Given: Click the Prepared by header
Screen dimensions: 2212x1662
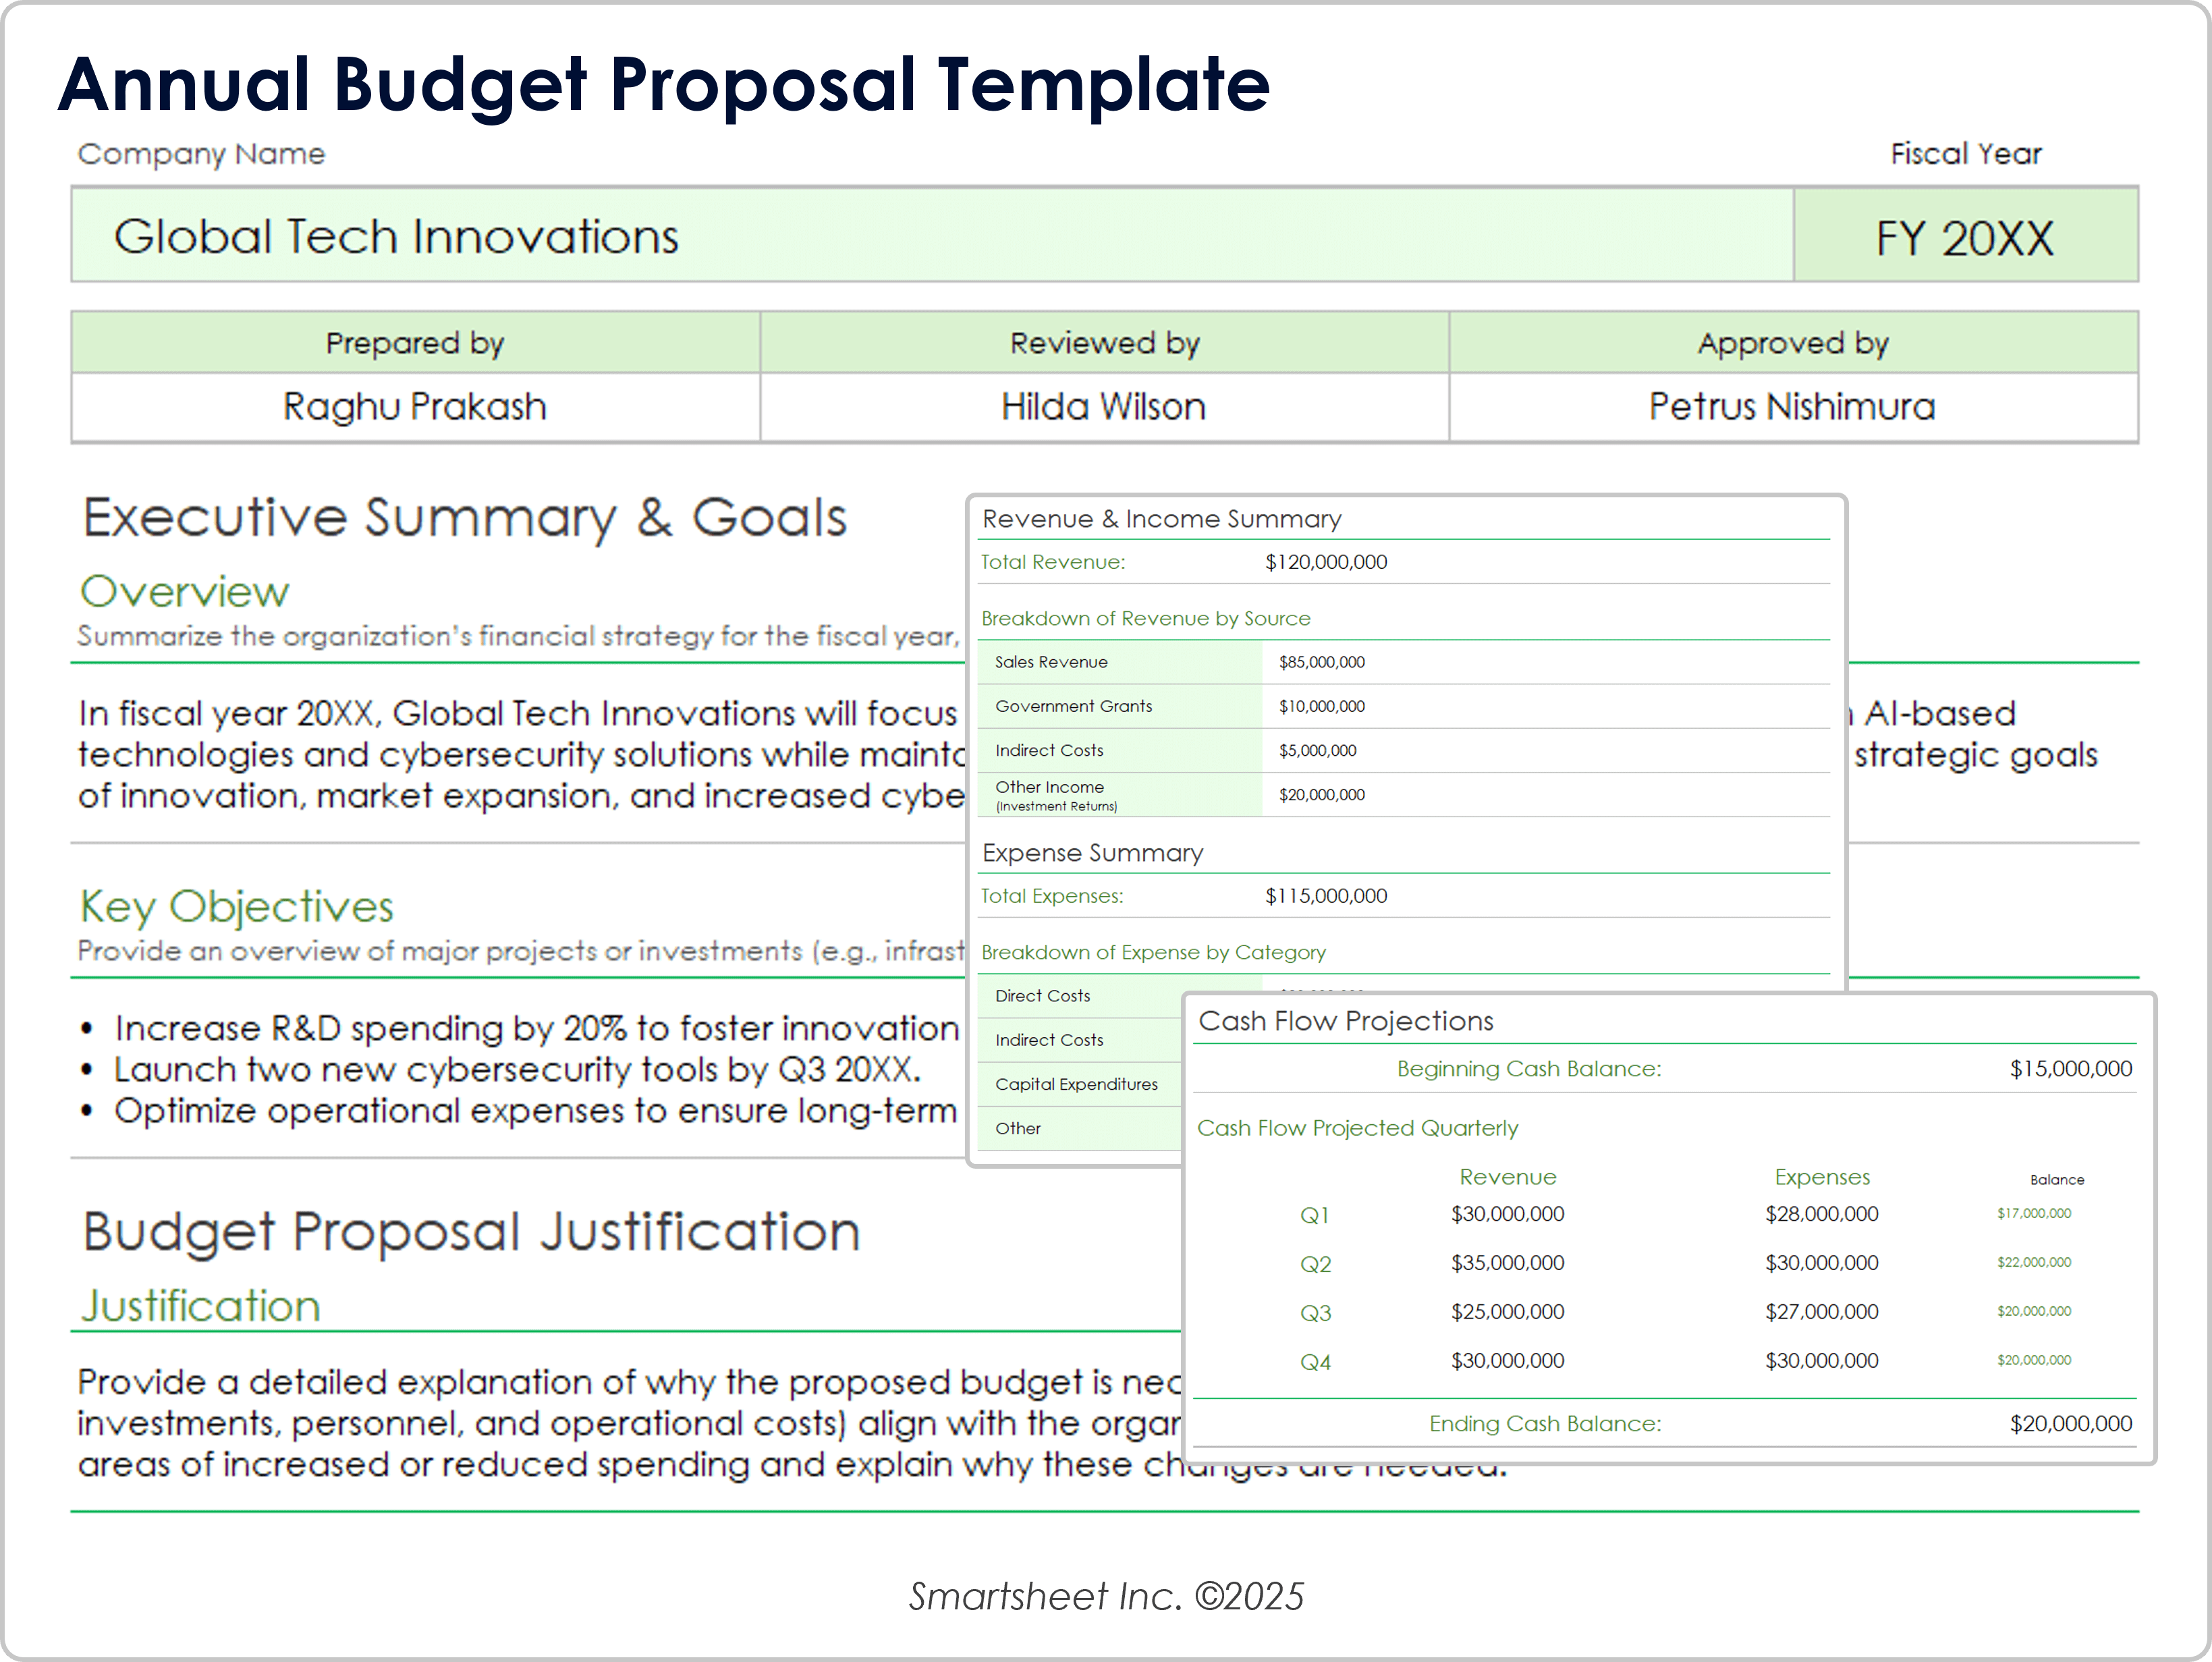Looking at the screenshot, I should (x=415, y=343).
